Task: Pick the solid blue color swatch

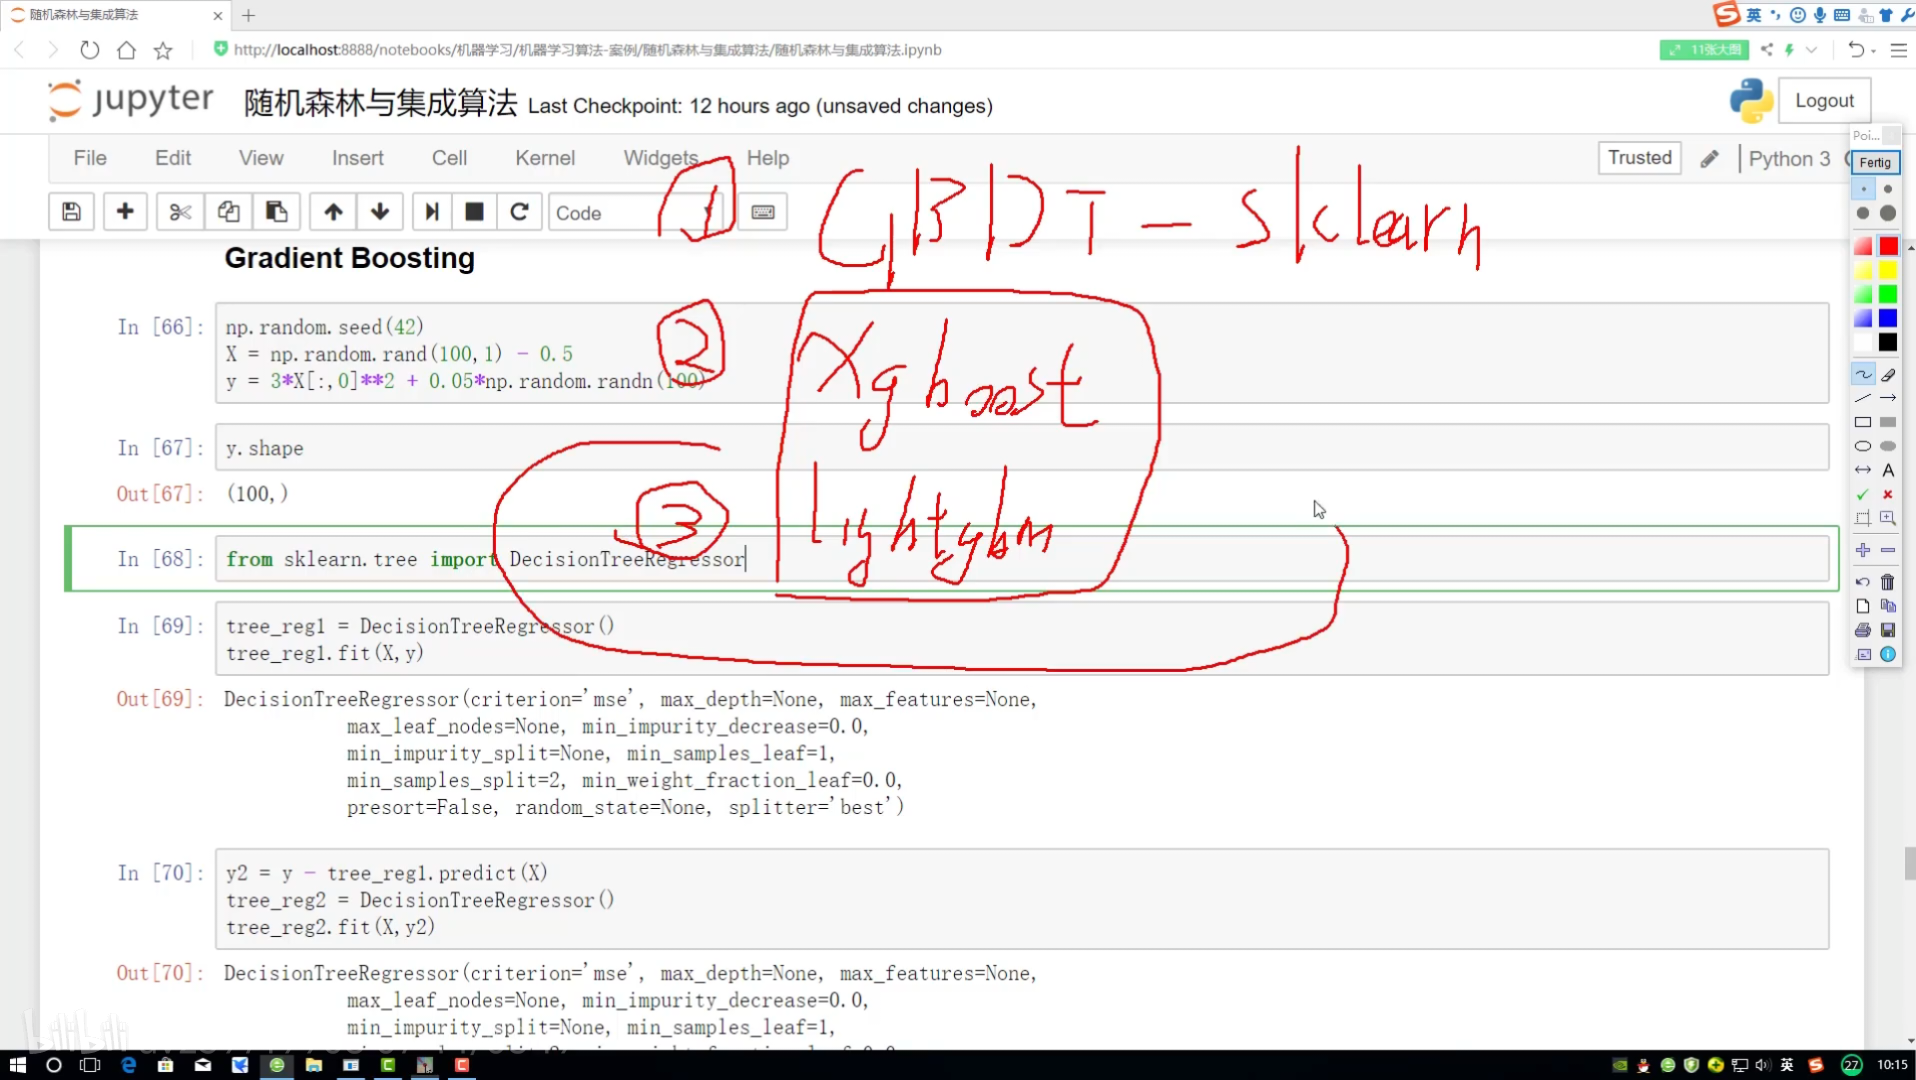Action: click(1888, 318)
